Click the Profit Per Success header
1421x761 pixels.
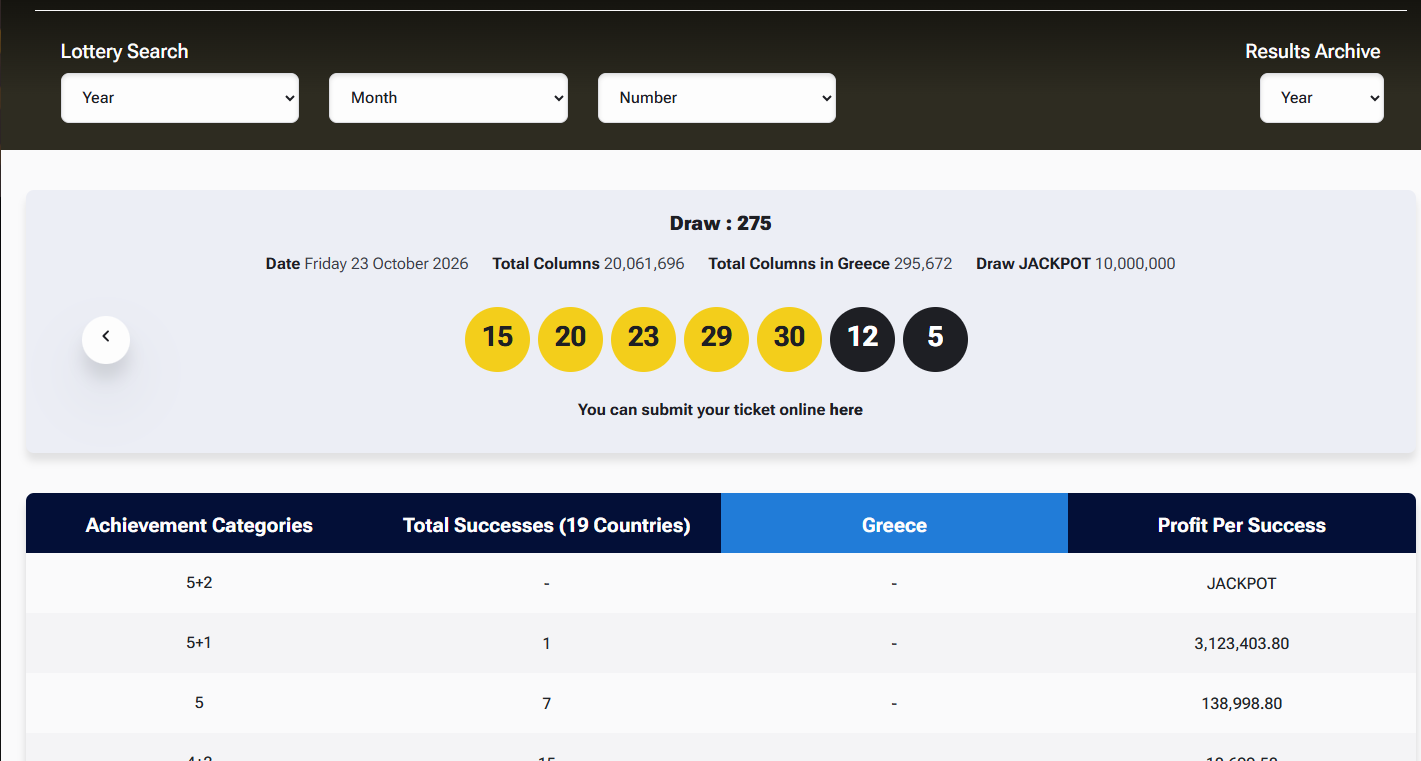[x=1242, y=525]
